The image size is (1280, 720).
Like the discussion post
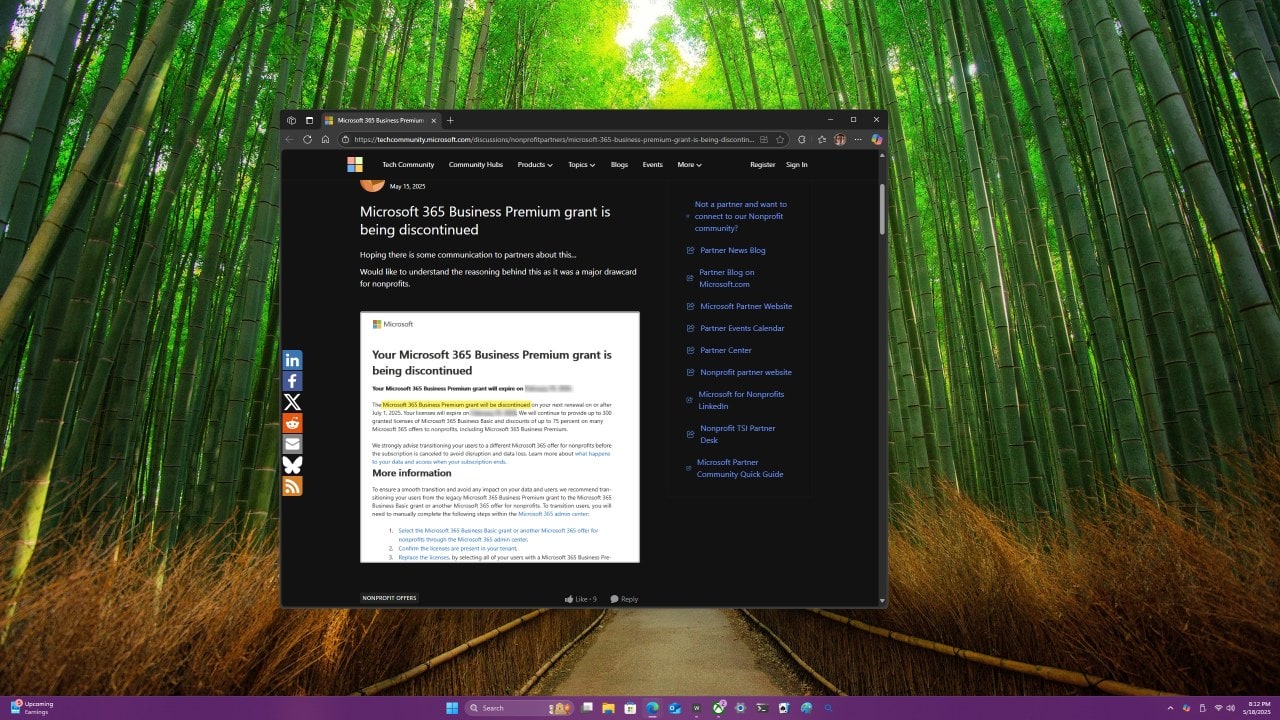coord(578,598)
